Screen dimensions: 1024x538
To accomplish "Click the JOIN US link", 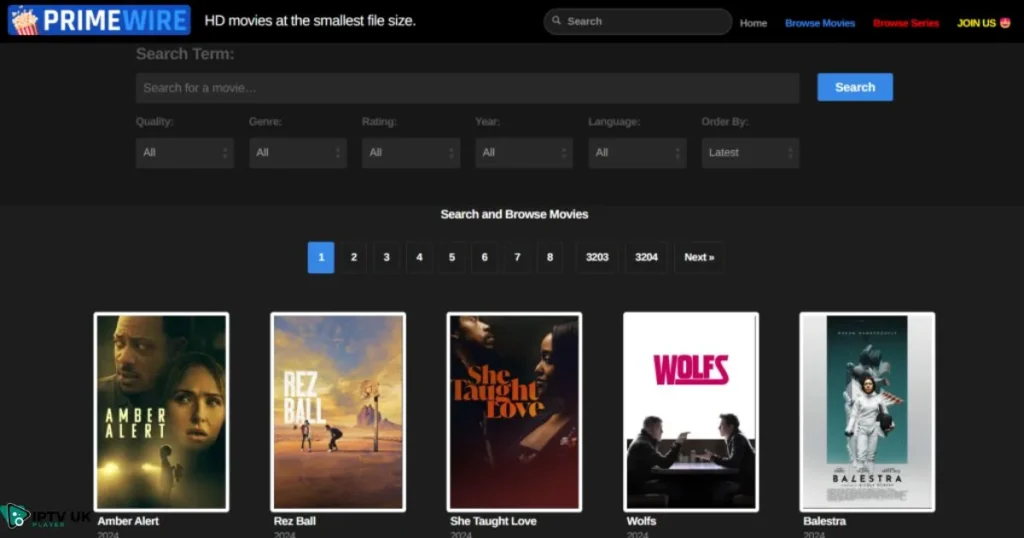I will point(984,23).
